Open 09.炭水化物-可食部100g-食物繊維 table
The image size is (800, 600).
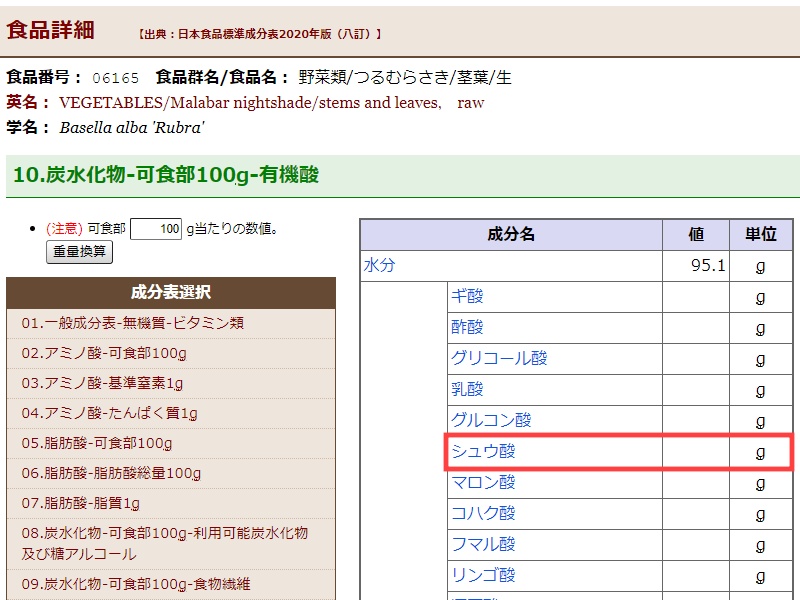coord(136,584)
